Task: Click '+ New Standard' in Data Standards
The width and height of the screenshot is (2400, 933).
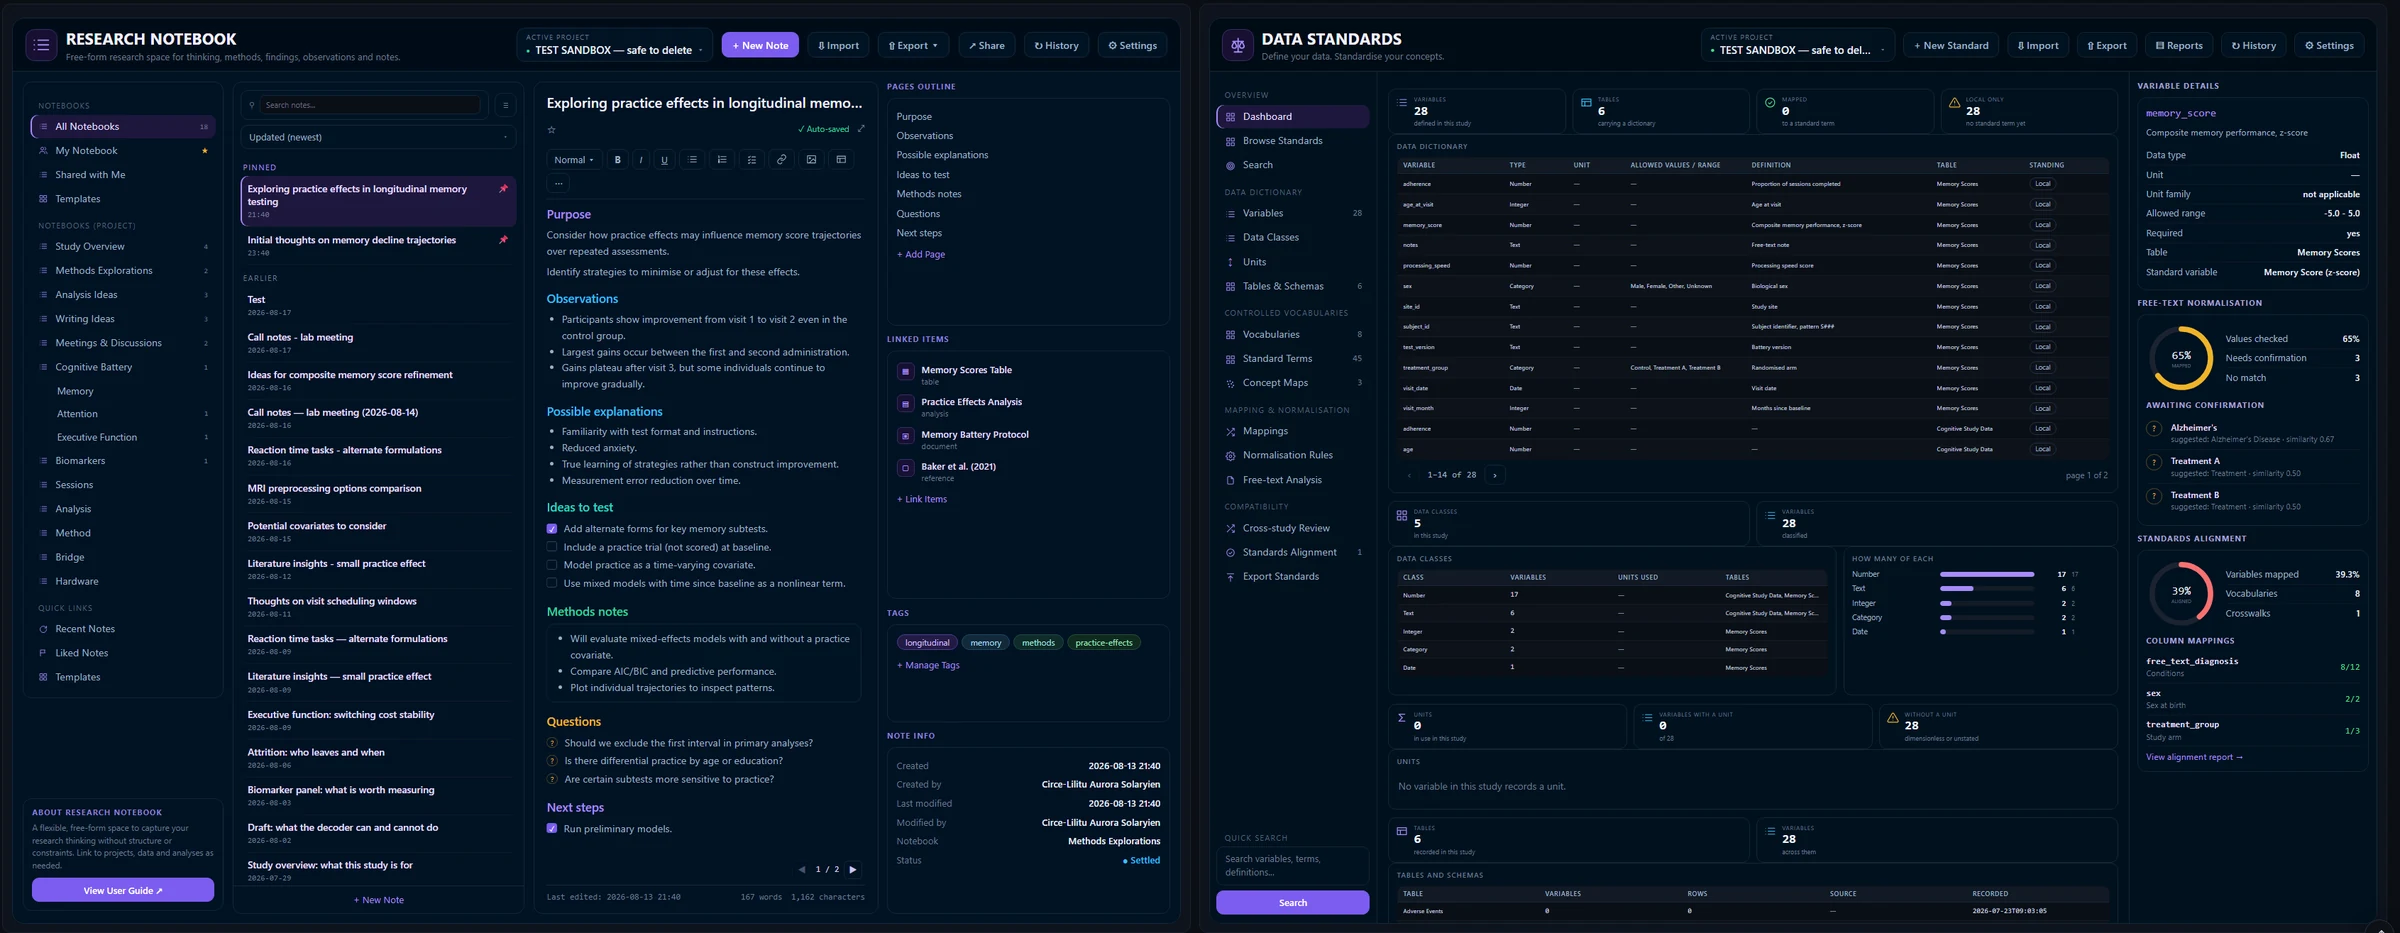Action: click(1951, 46)
